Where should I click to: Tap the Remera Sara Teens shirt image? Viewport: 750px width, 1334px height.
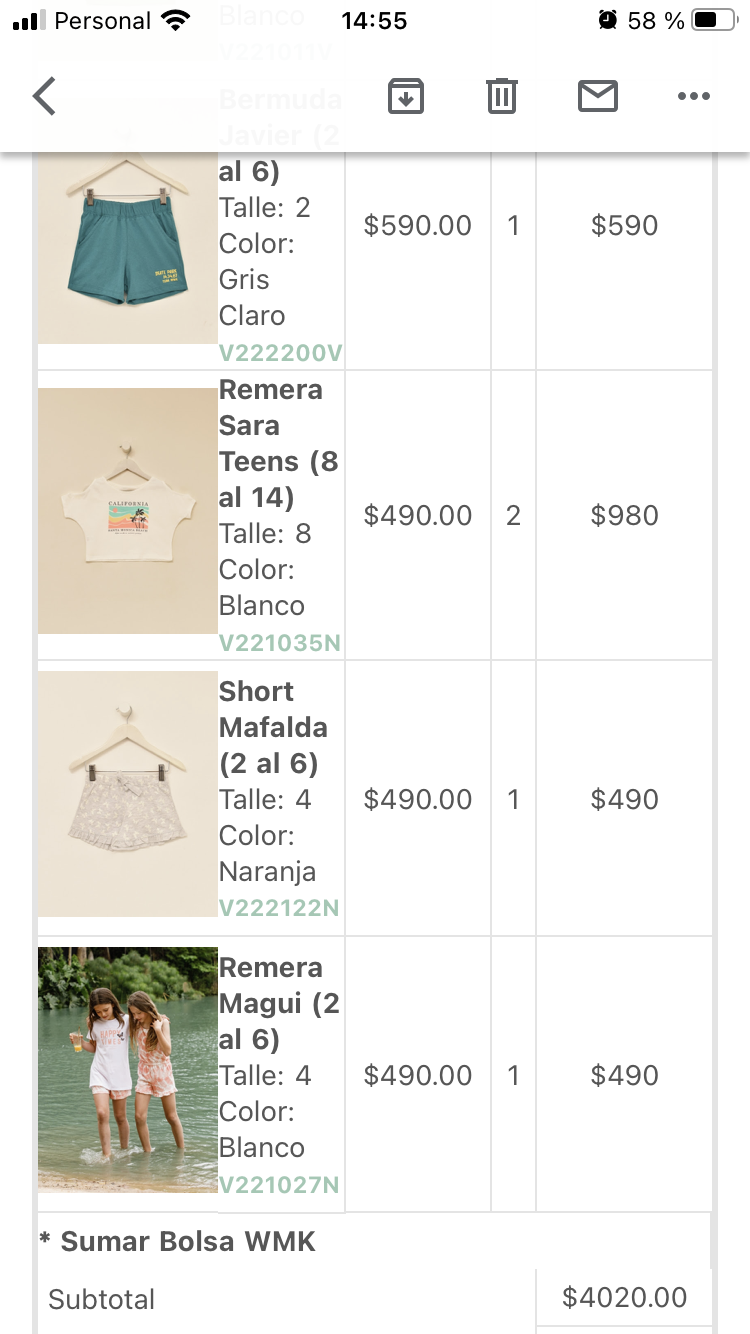(x=127, y=511)
